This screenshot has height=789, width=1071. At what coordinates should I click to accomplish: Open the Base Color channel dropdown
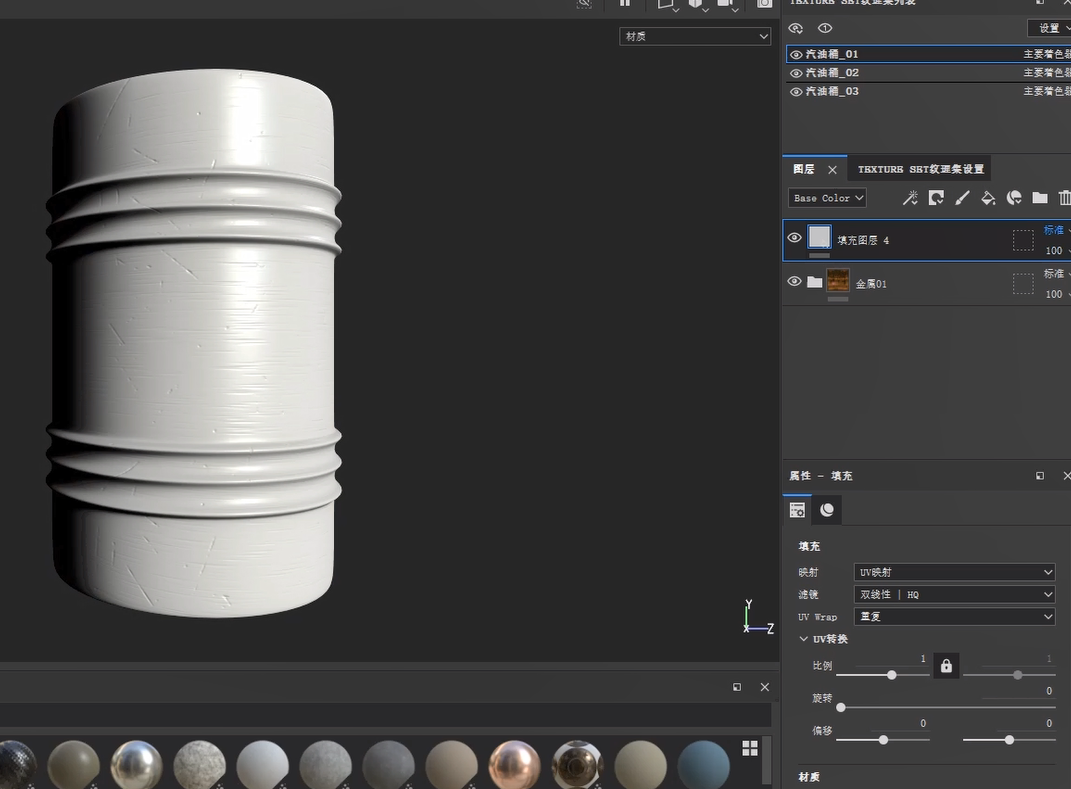827,198
